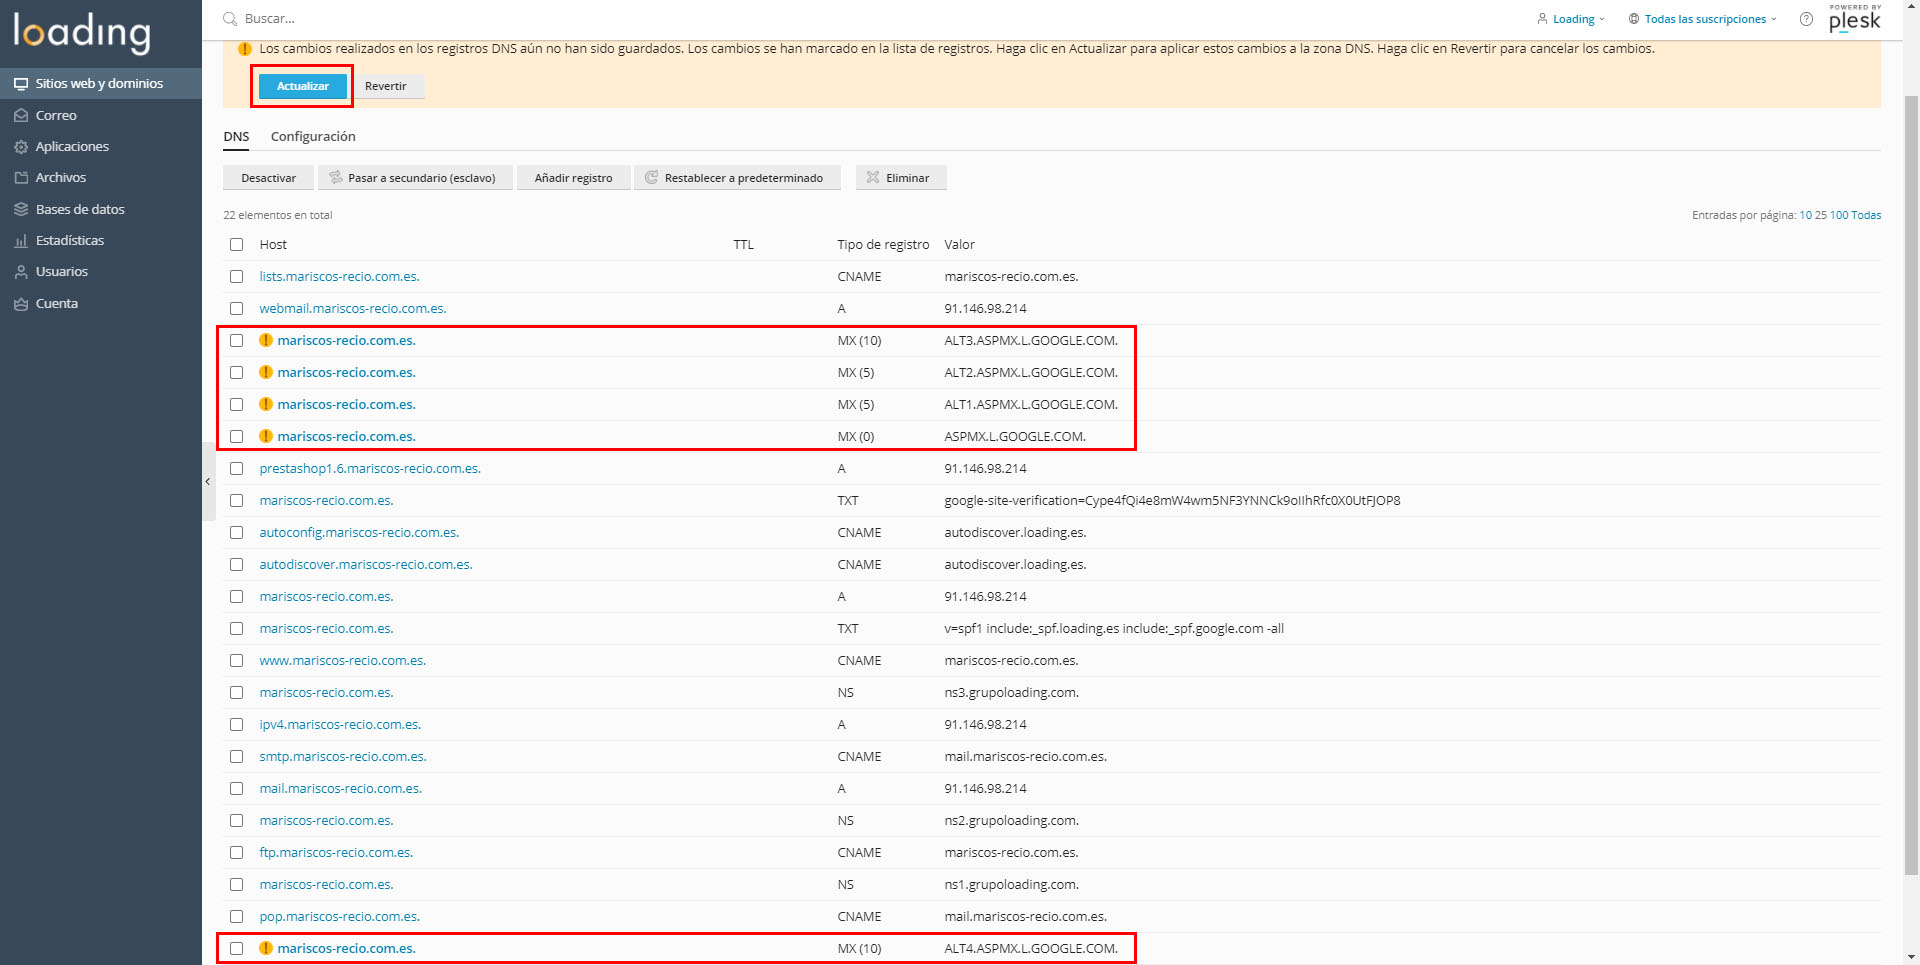1920x965 pixels.
Task: Open Aplicaciones gear icon in sidebar
Action: click(21, 147)
